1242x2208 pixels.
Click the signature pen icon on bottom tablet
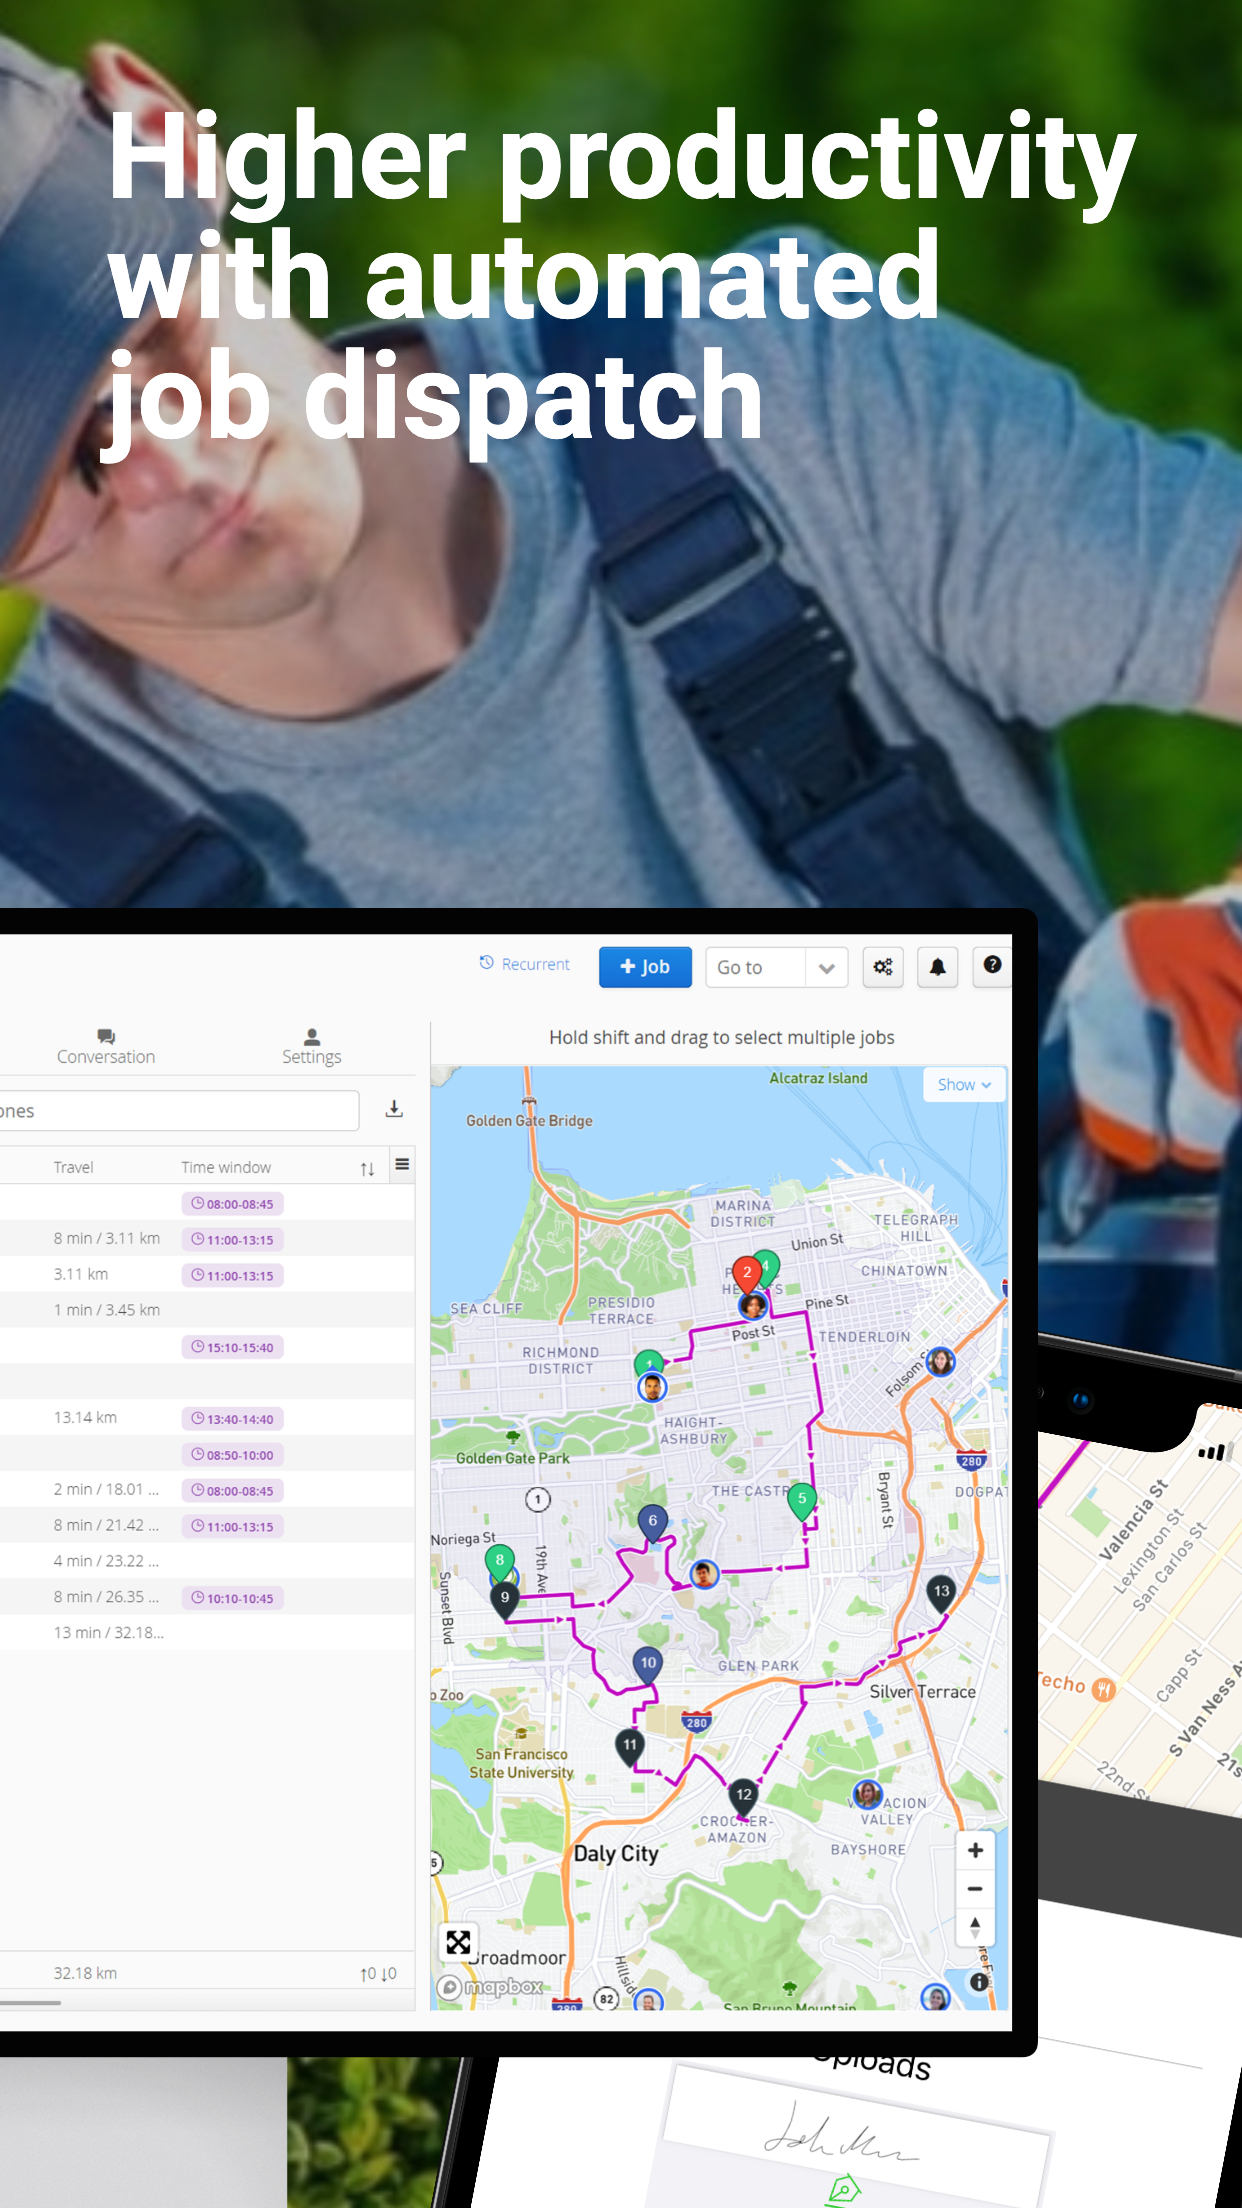point(844,2189)
